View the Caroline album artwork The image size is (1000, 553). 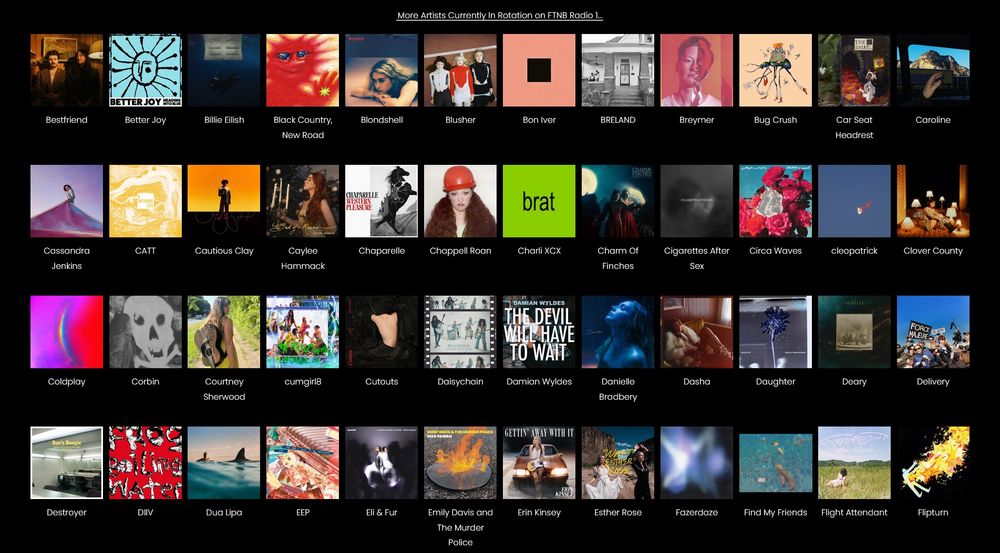point(933,70)
